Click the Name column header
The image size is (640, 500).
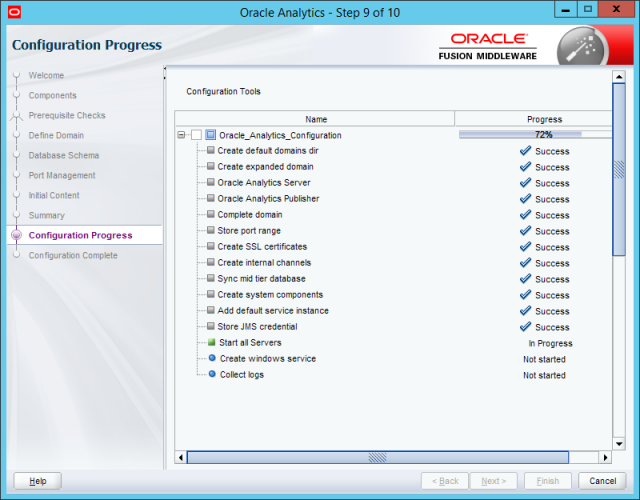[x=315, y=119]
